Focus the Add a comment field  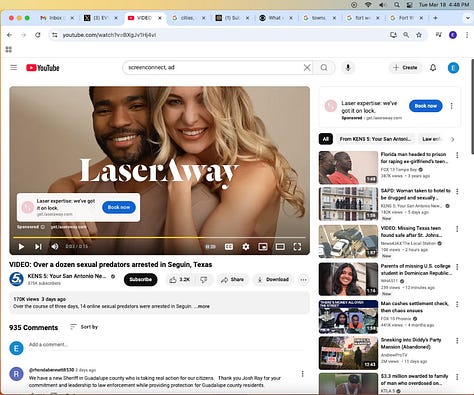166,345
